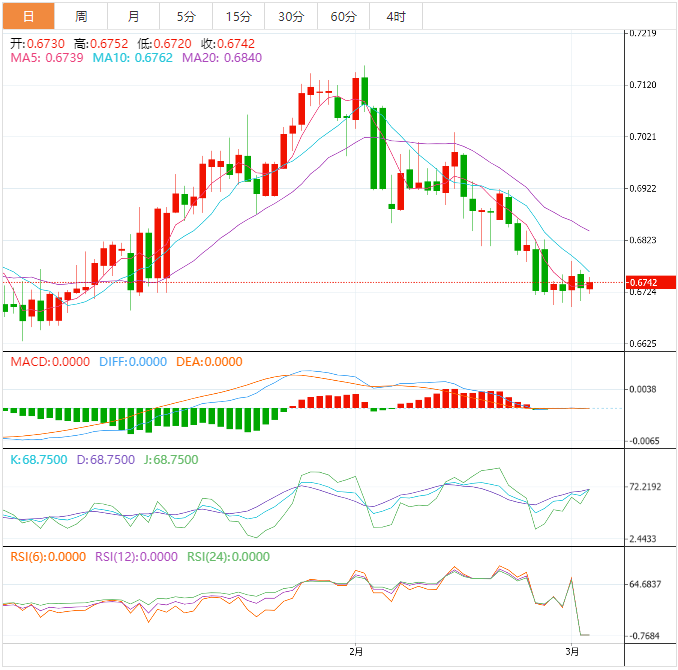Choose the 30分 timeframe tab
The image size is (678, 670).
tap(291, 16)
